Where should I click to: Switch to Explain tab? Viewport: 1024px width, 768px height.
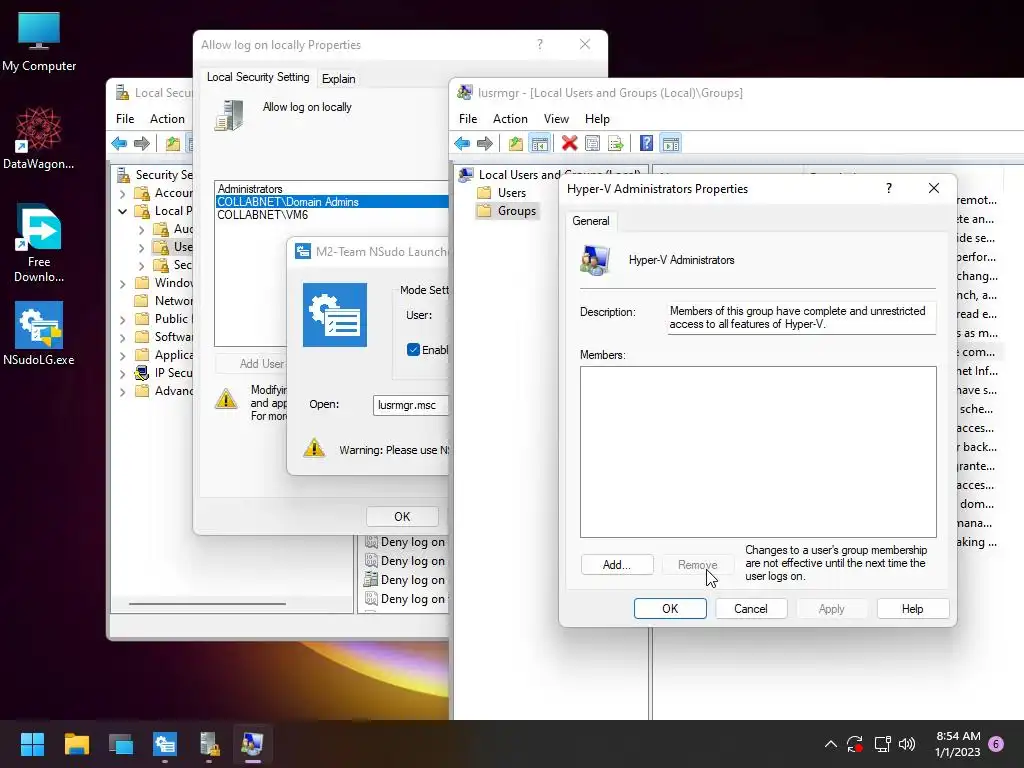338,78
